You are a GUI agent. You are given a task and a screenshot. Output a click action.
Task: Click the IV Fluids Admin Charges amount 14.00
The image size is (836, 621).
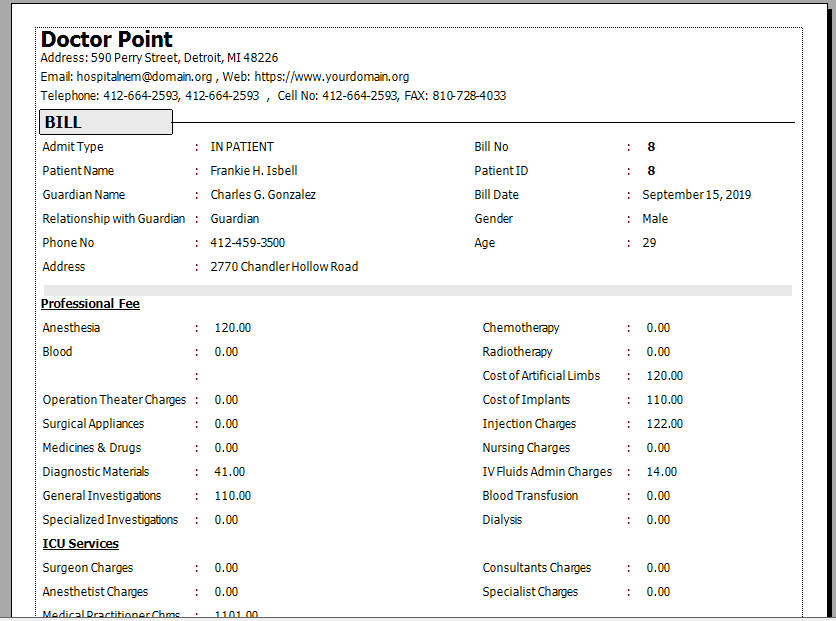click(662, 472)
